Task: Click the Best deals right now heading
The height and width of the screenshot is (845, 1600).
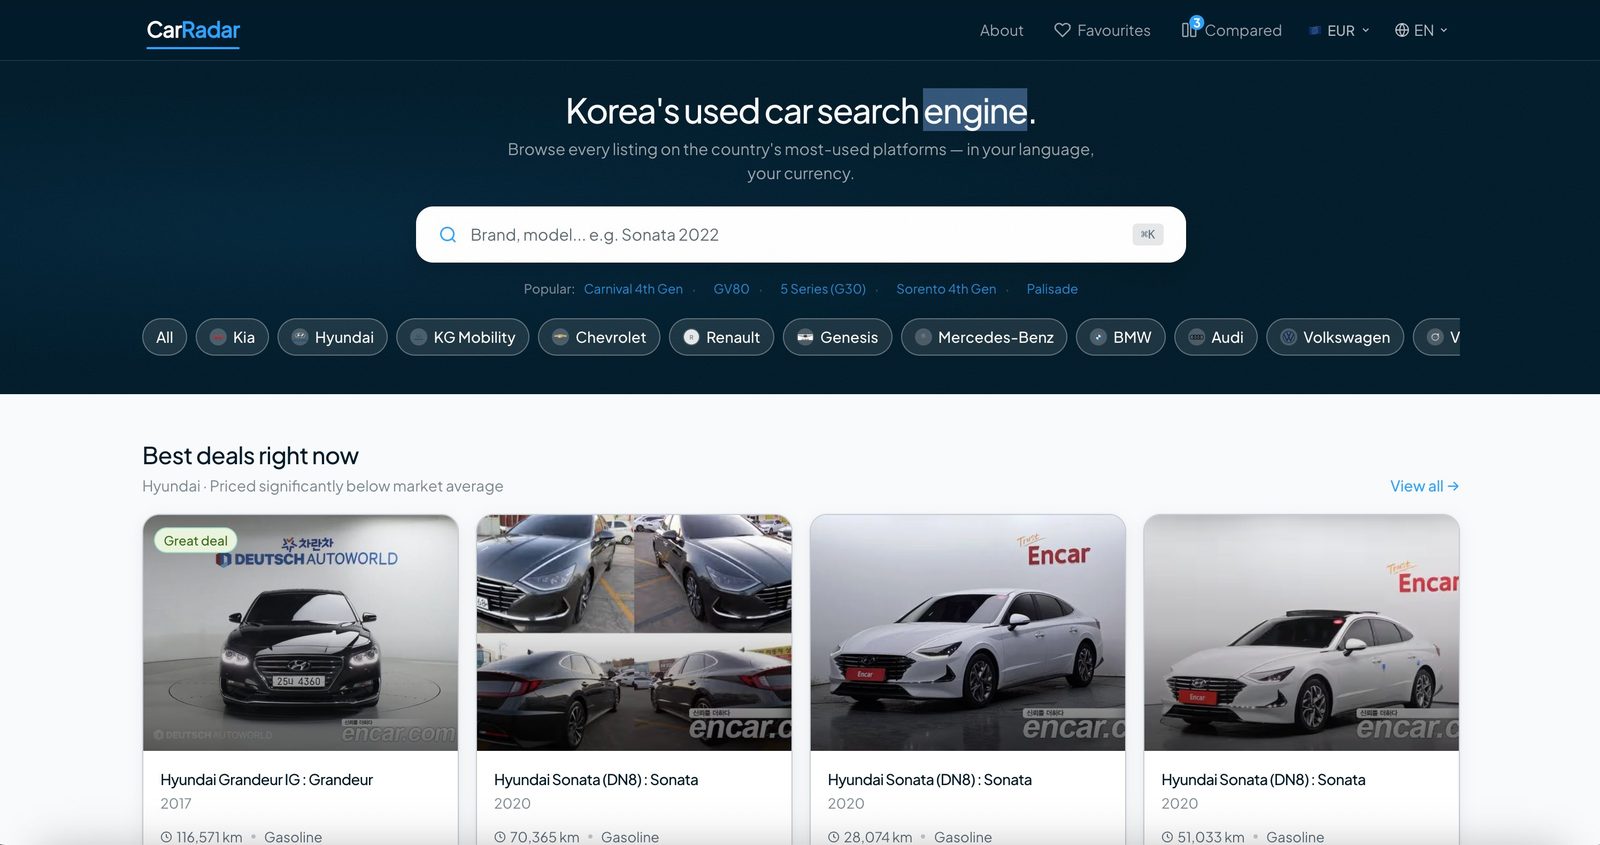Action: point(250,456)
